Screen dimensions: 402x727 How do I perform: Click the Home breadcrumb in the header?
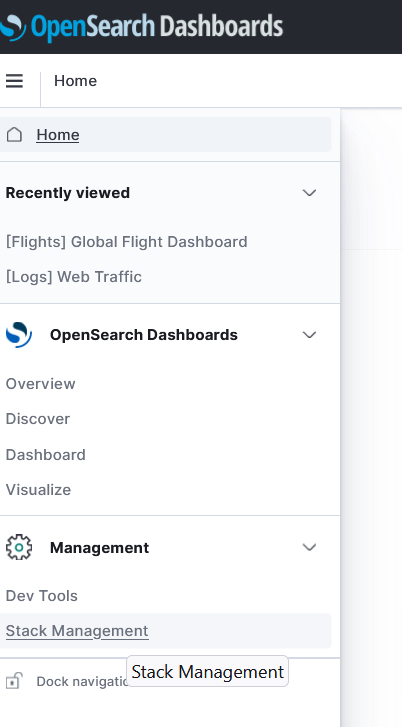pyautogui.click(x=76, y=81)
